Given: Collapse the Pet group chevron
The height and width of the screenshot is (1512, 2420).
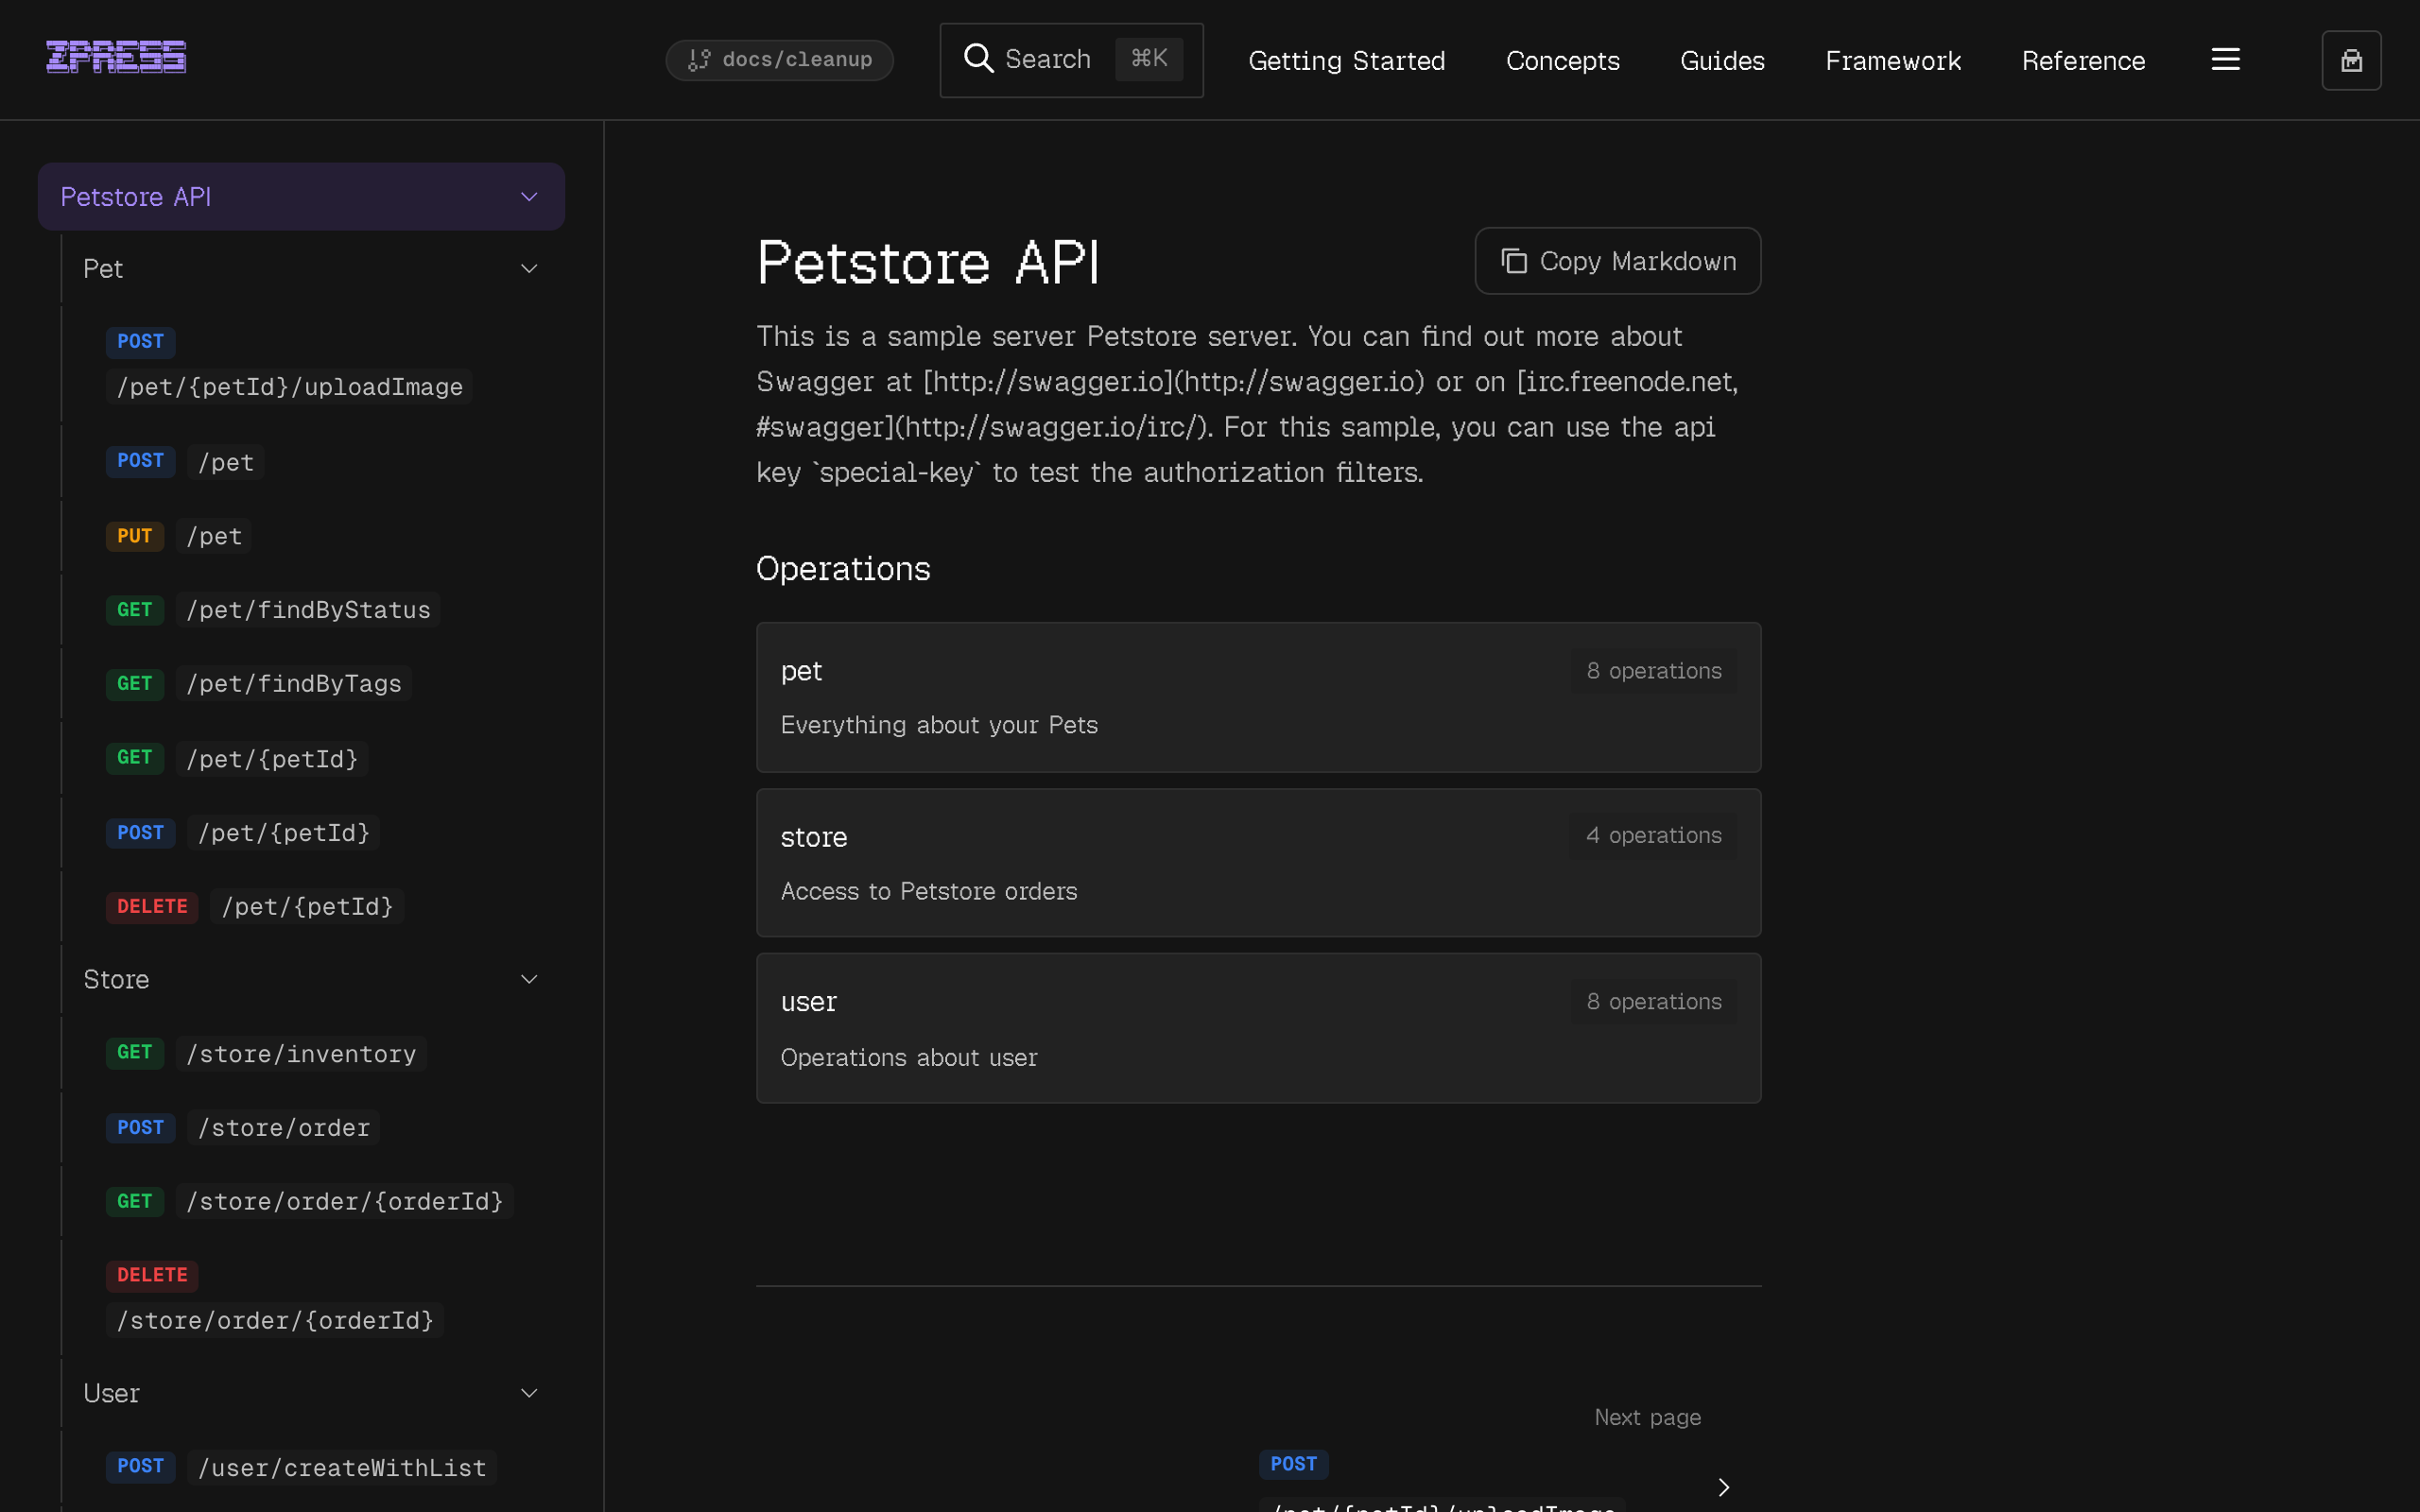Looking at the screenshot, I should click(x=529, y=269).
